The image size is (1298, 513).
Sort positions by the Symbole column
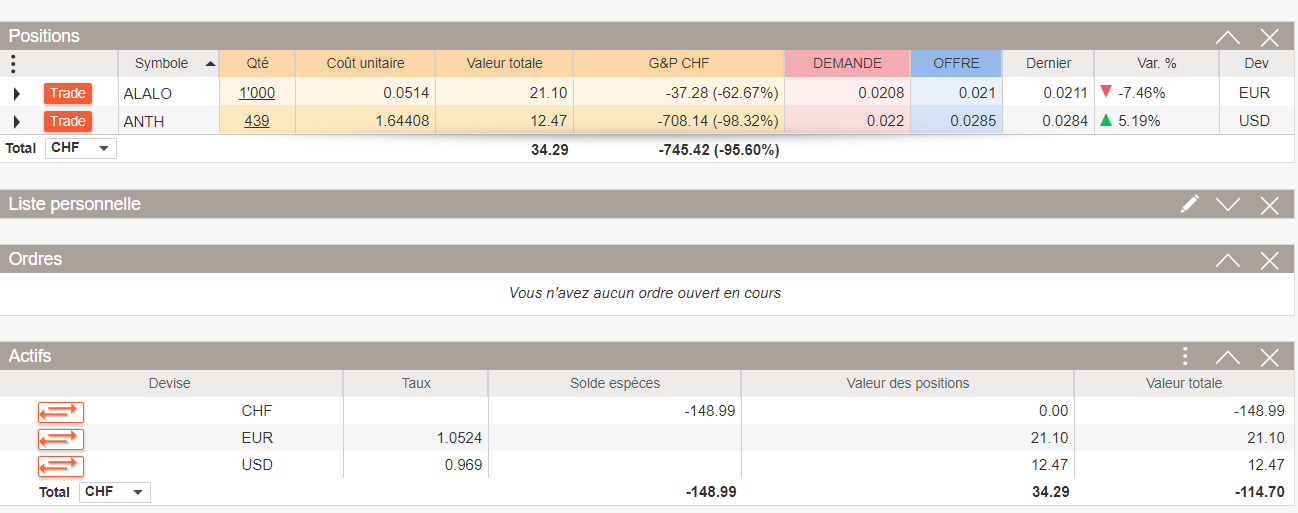click(x=168, y=63)
